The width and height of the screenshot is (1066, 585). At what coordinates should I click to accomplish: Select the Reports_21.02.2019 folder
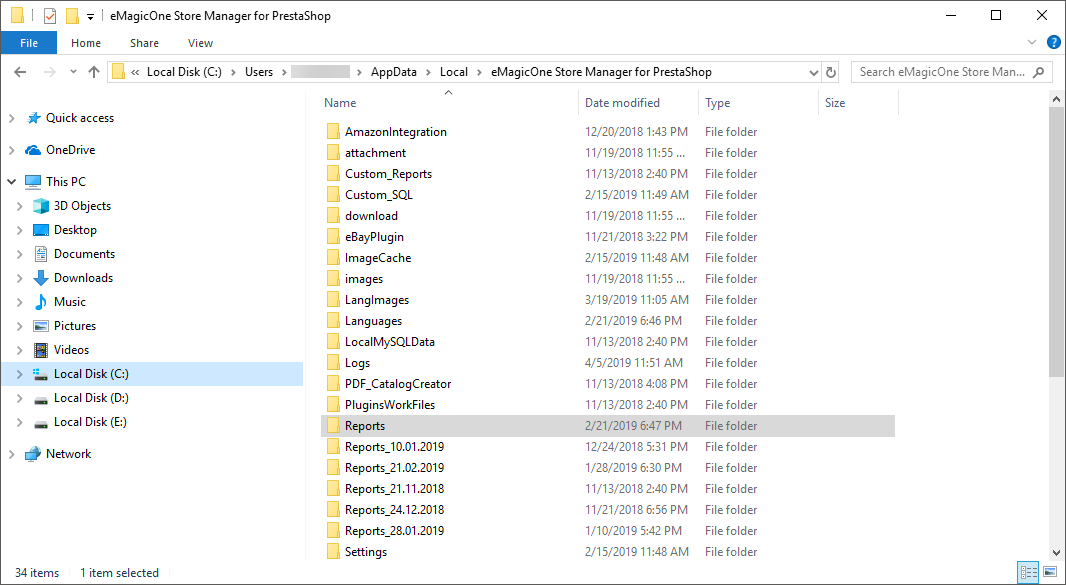click(x=394, y=468)
